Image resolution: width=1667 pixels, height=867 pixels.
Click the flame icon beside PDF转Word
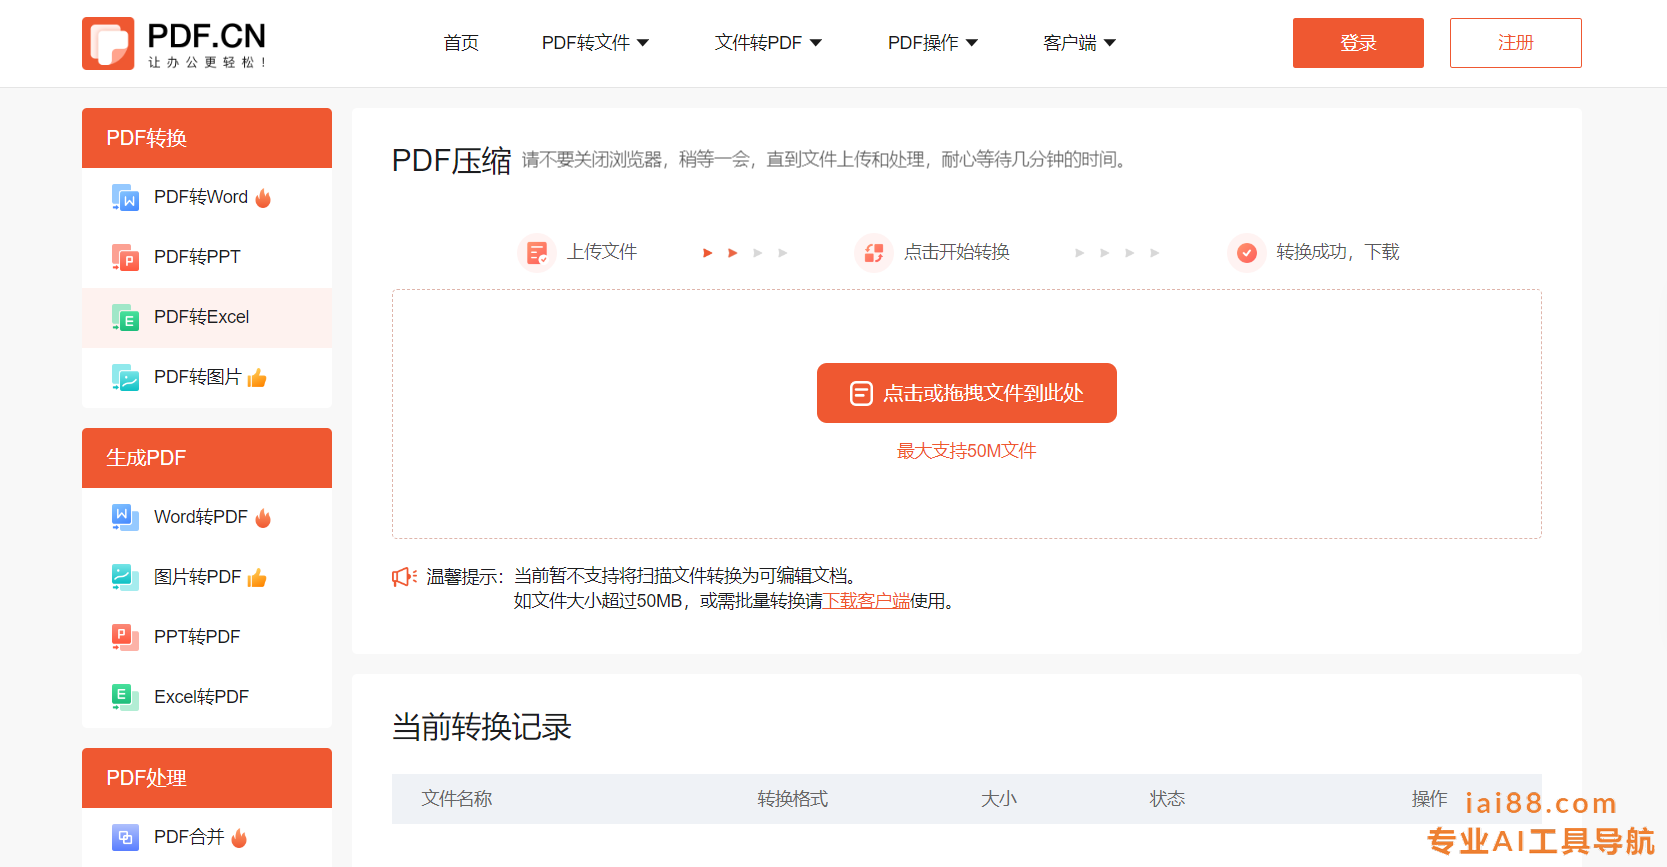tap(263, 198)
